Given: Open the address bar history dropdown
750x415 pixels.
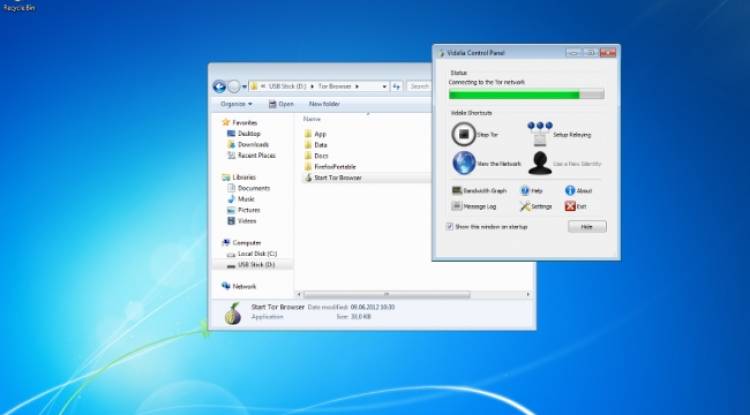Looking at the screenshot, I should tap(384, 87).
